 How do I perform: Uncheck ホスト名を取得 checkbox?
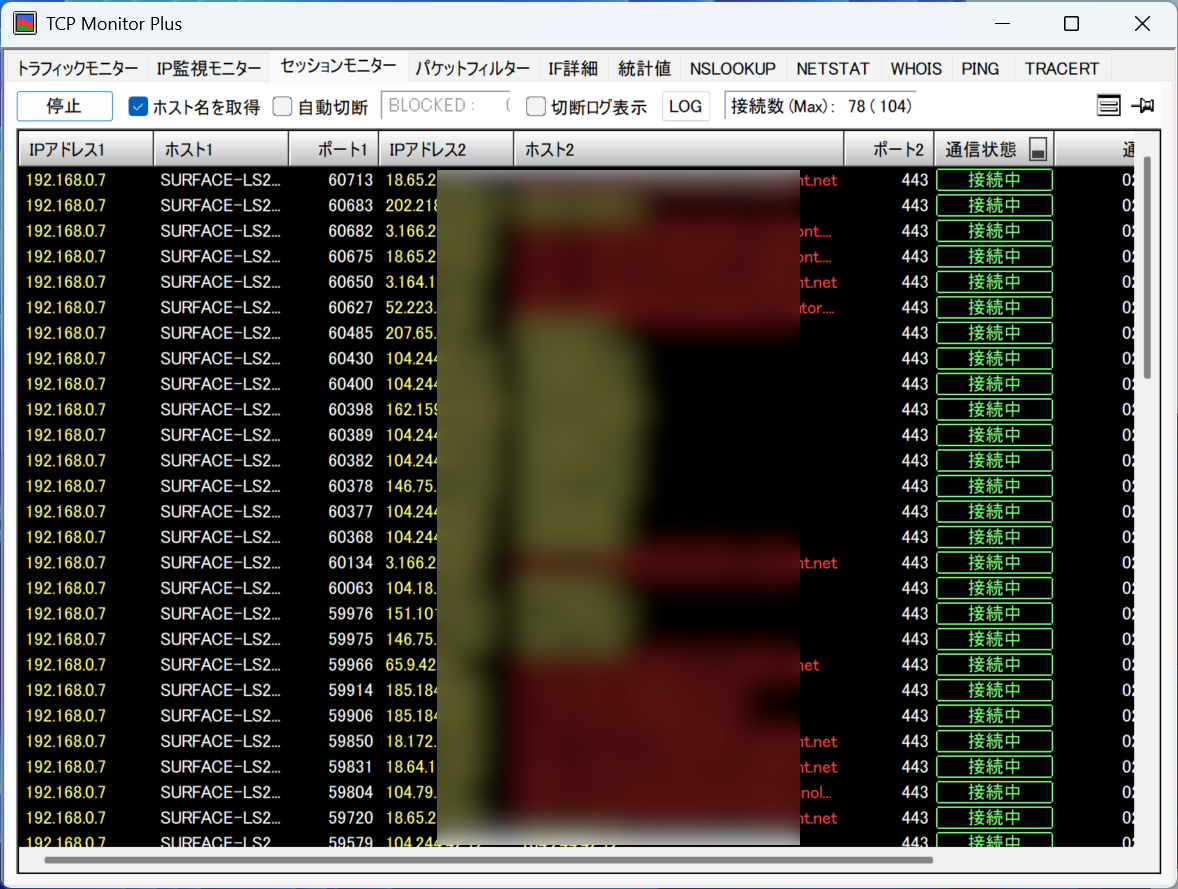pos(137,107)
